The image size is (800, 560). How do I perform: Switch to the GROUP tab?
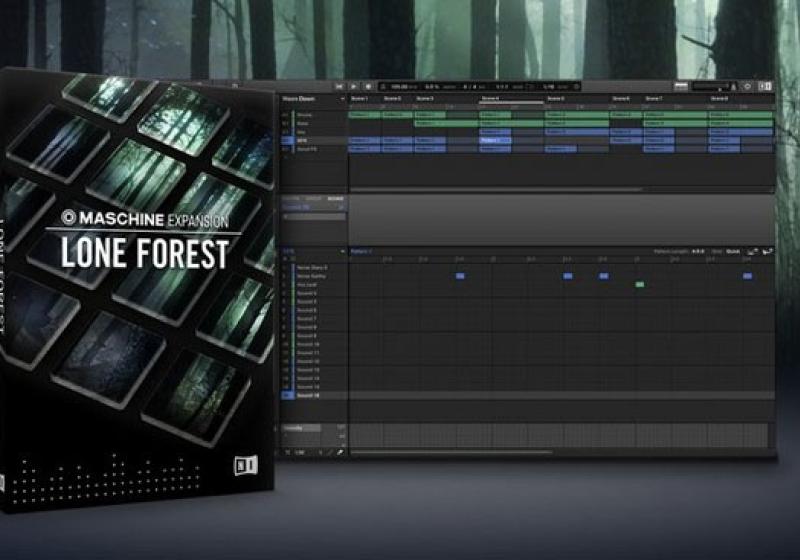pyautogui.click(x=313, y=198)
